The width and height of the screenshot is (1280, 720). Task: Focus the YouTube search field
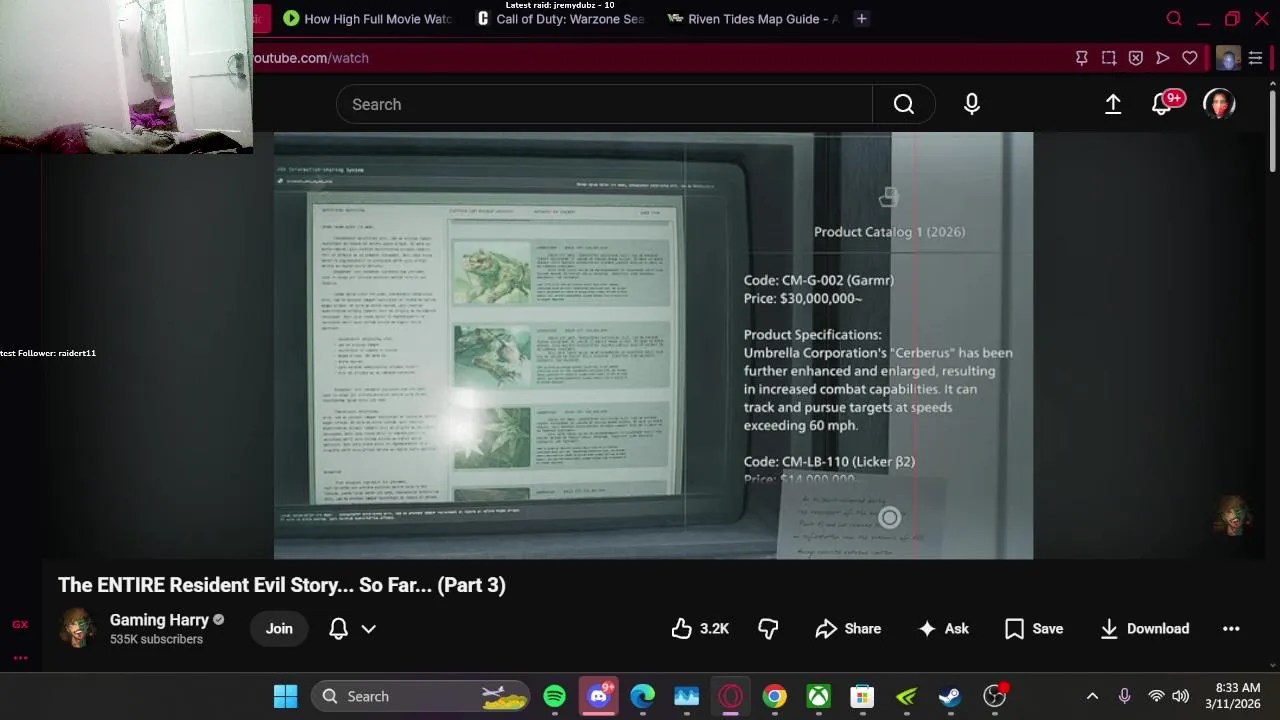(x=604, y=104)
